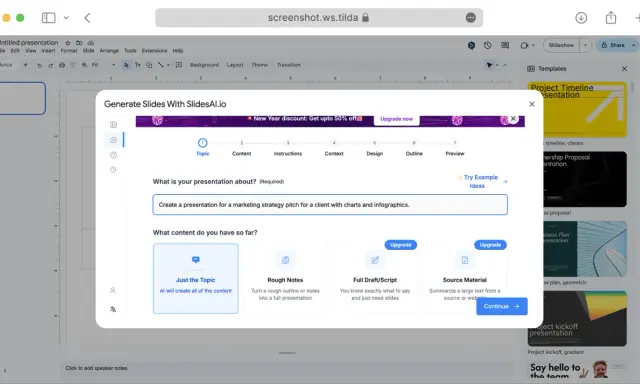Click the undo icon in toolbar
Viewport: 640px width, 384px height.
click(x=40, y=65)
